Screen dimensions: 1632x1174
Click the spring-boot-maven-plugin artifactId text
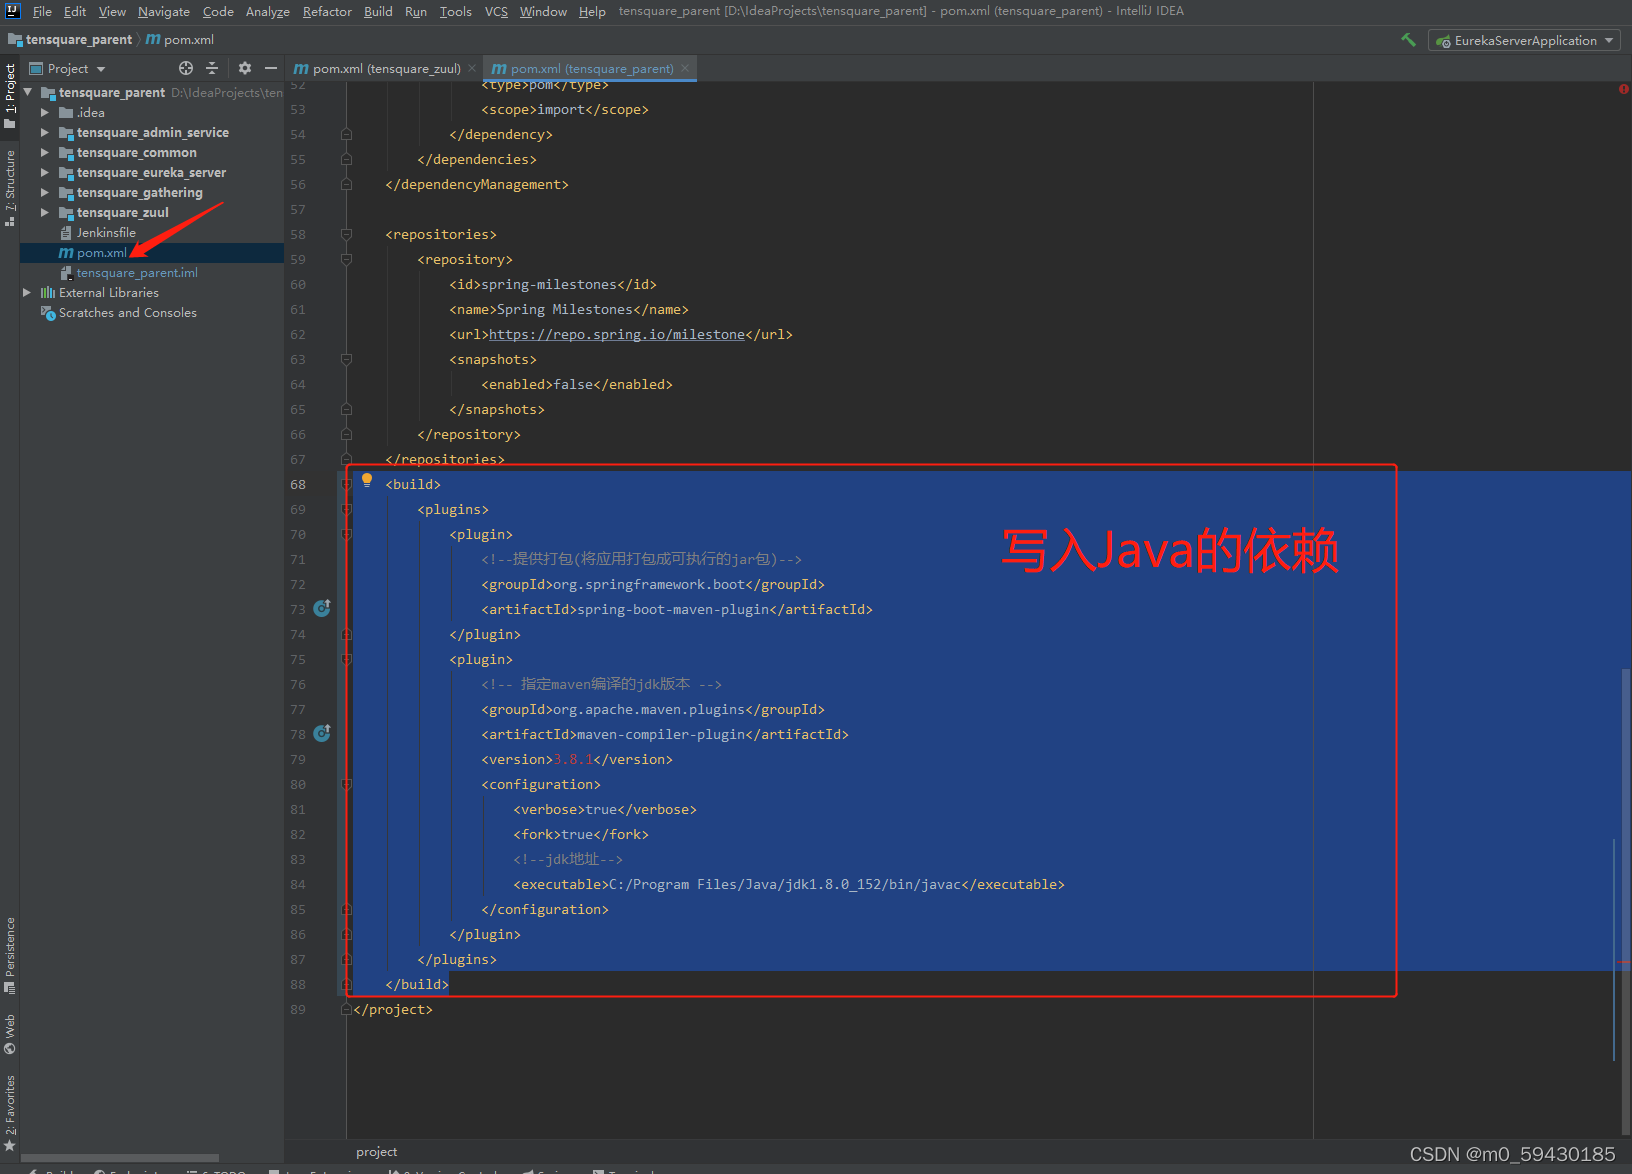coord(674,609)
